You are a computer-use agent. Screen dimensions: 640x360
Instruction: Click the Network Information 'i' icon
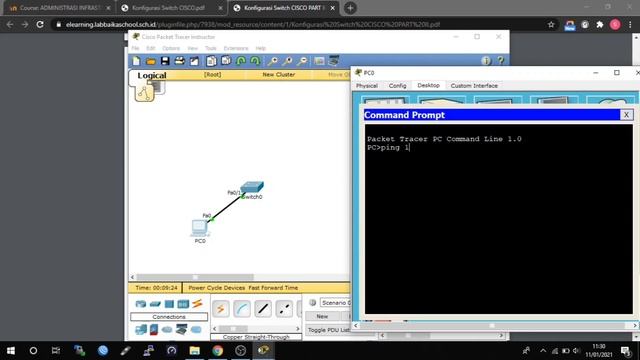coord(486,61)
